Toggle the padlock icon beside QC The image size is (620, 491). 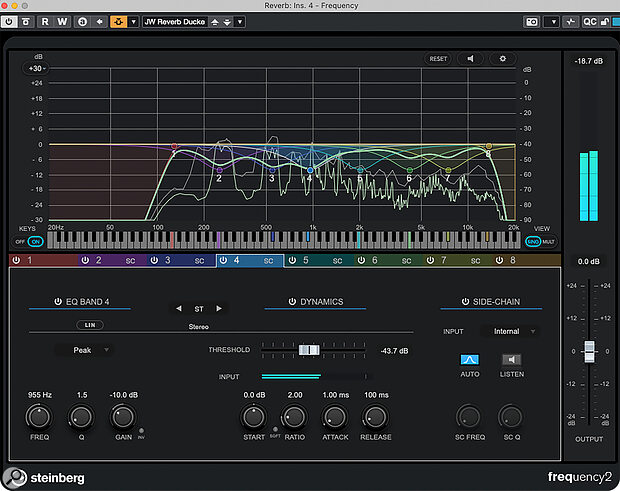pyautogui.click(x=604, y=22)
